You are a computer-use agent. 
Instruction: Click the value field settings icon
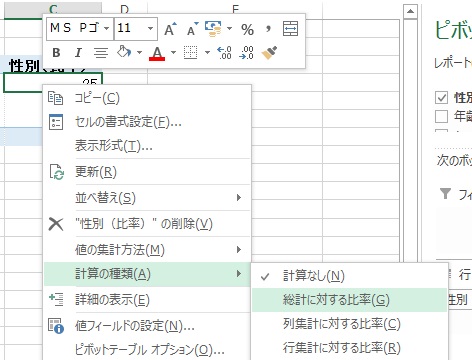(x=56, y=326)
